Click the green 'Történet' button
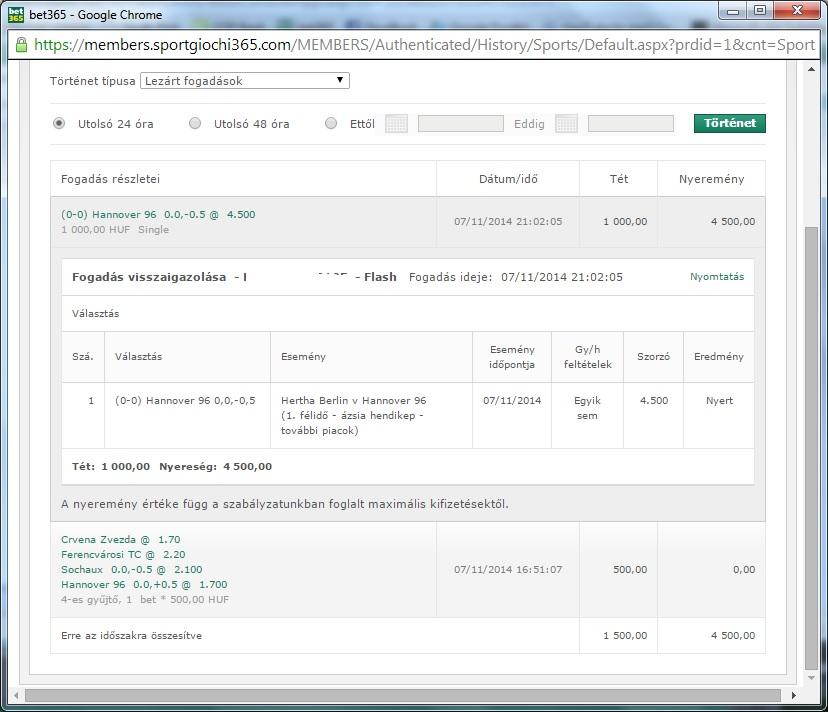Image resolution: width=828 pixels, height=712 pixels. click(729, 123)
